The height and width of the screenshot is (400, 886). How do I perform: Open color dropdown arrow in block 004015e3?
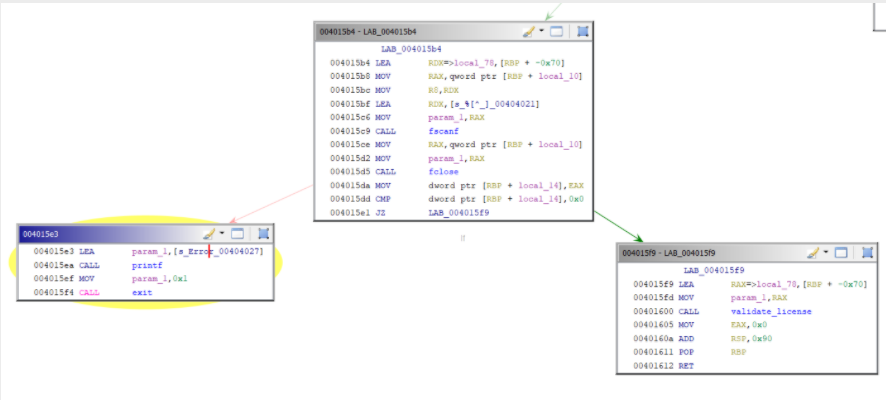[x=223, y=233]
